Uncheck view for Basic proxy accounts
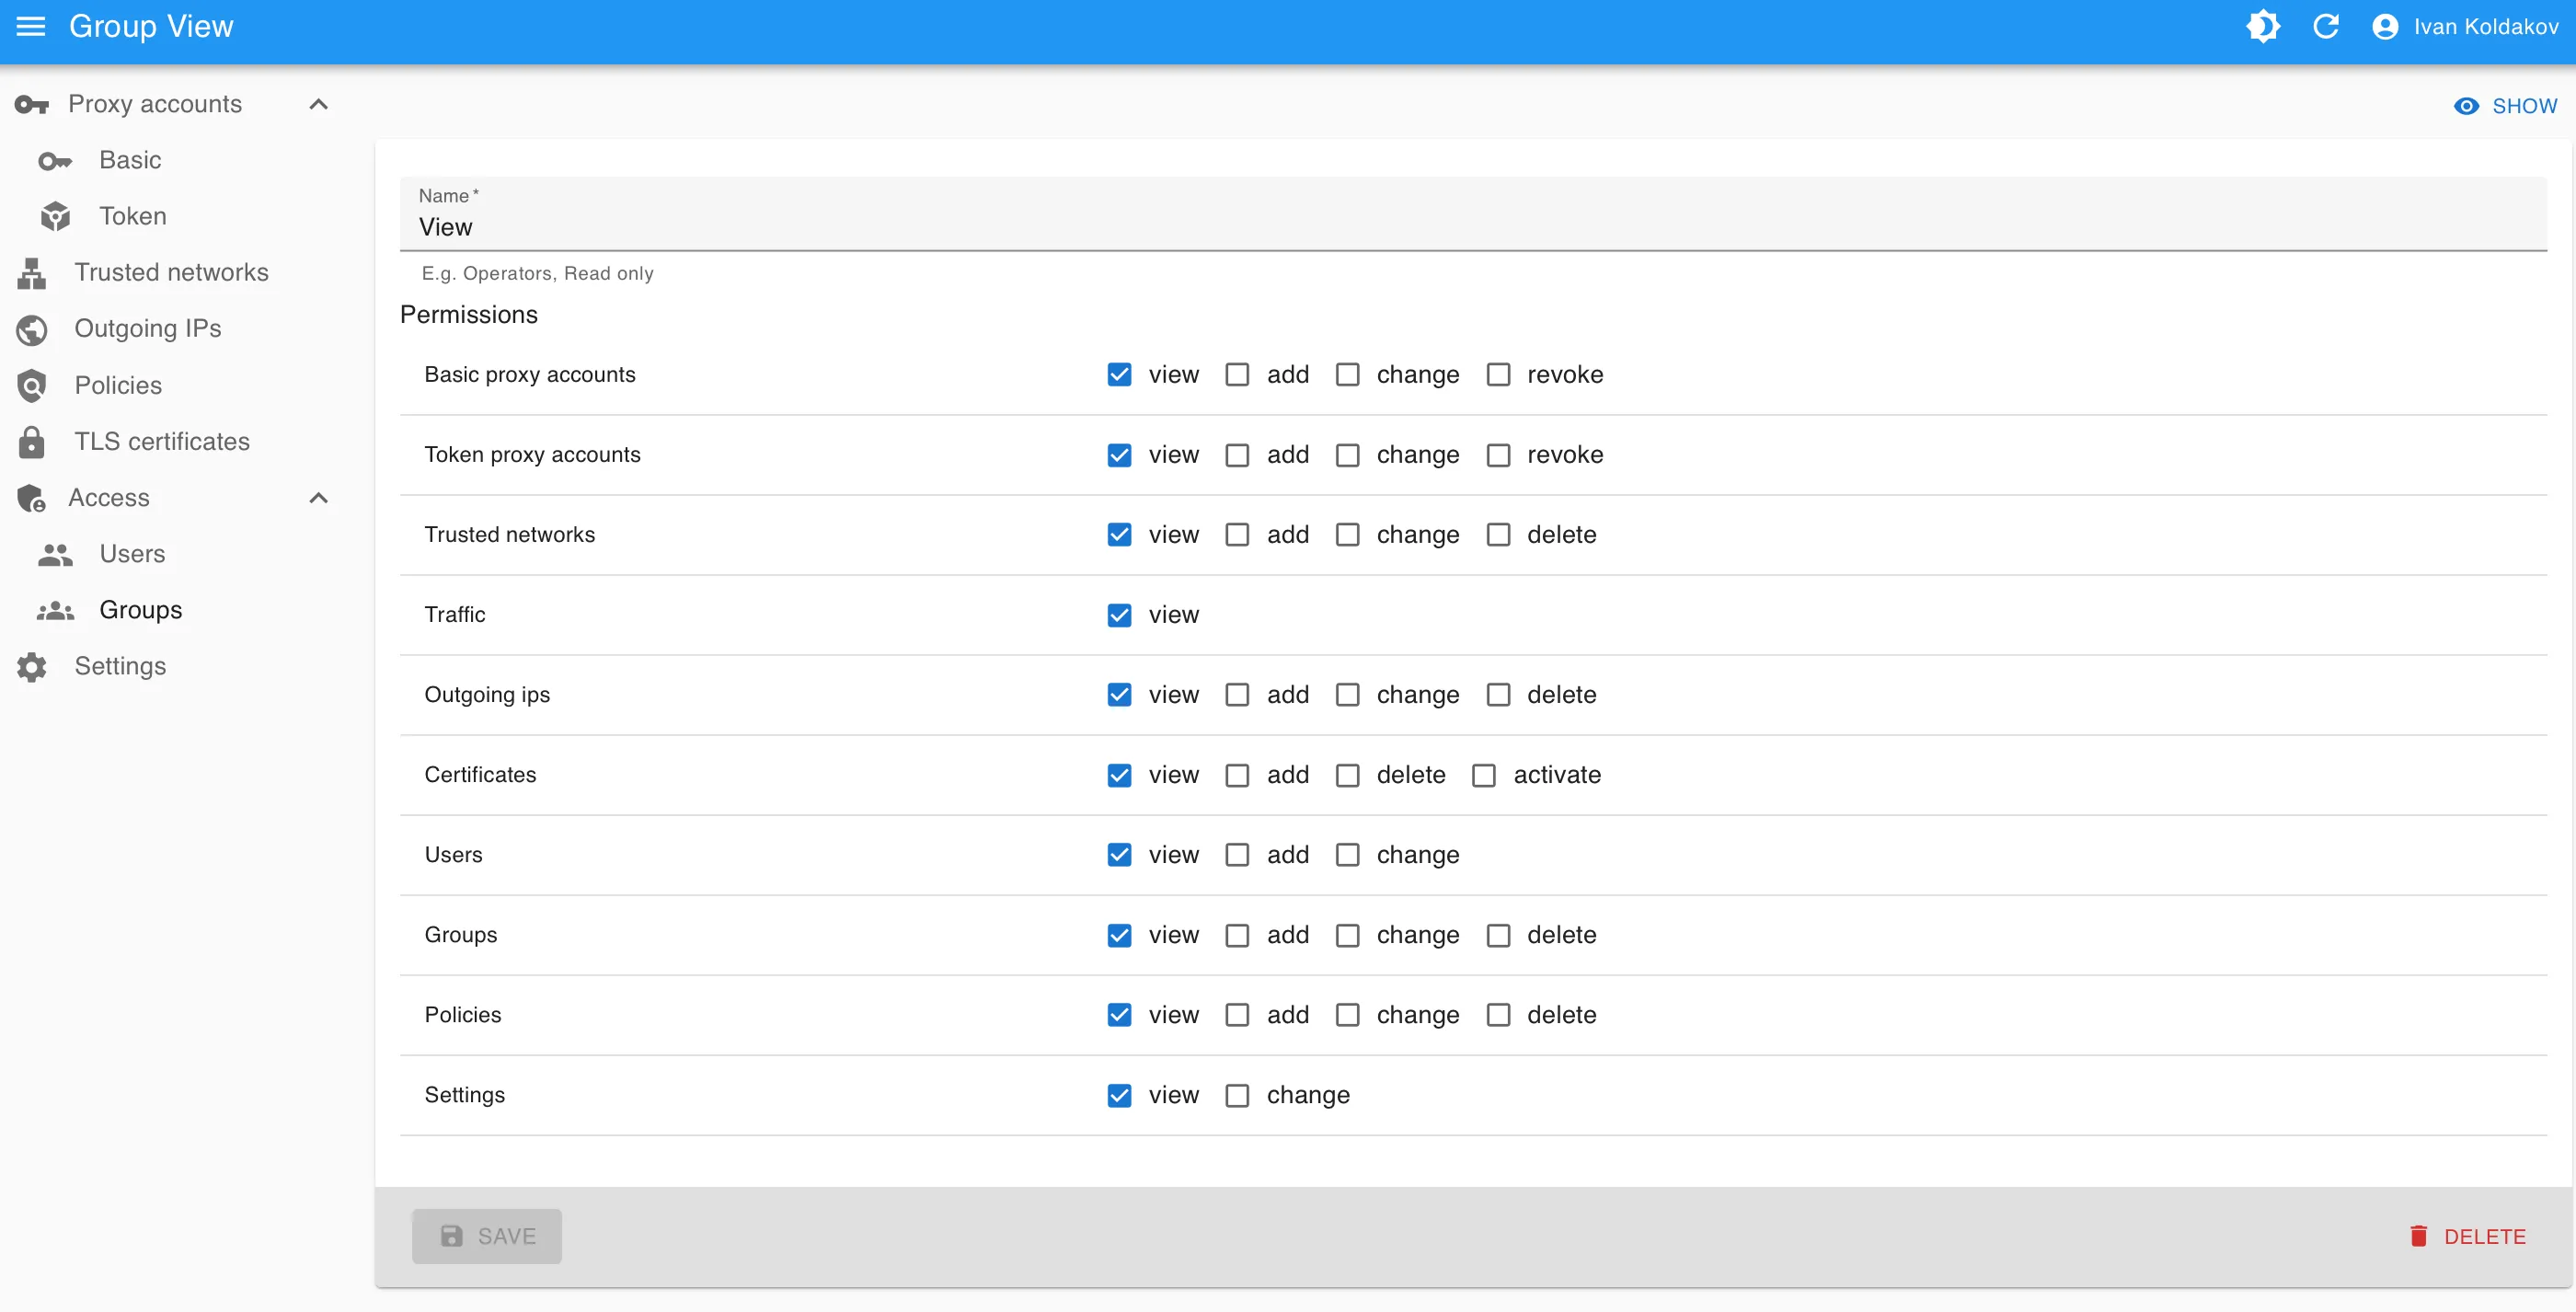 tap(1119, 375)
